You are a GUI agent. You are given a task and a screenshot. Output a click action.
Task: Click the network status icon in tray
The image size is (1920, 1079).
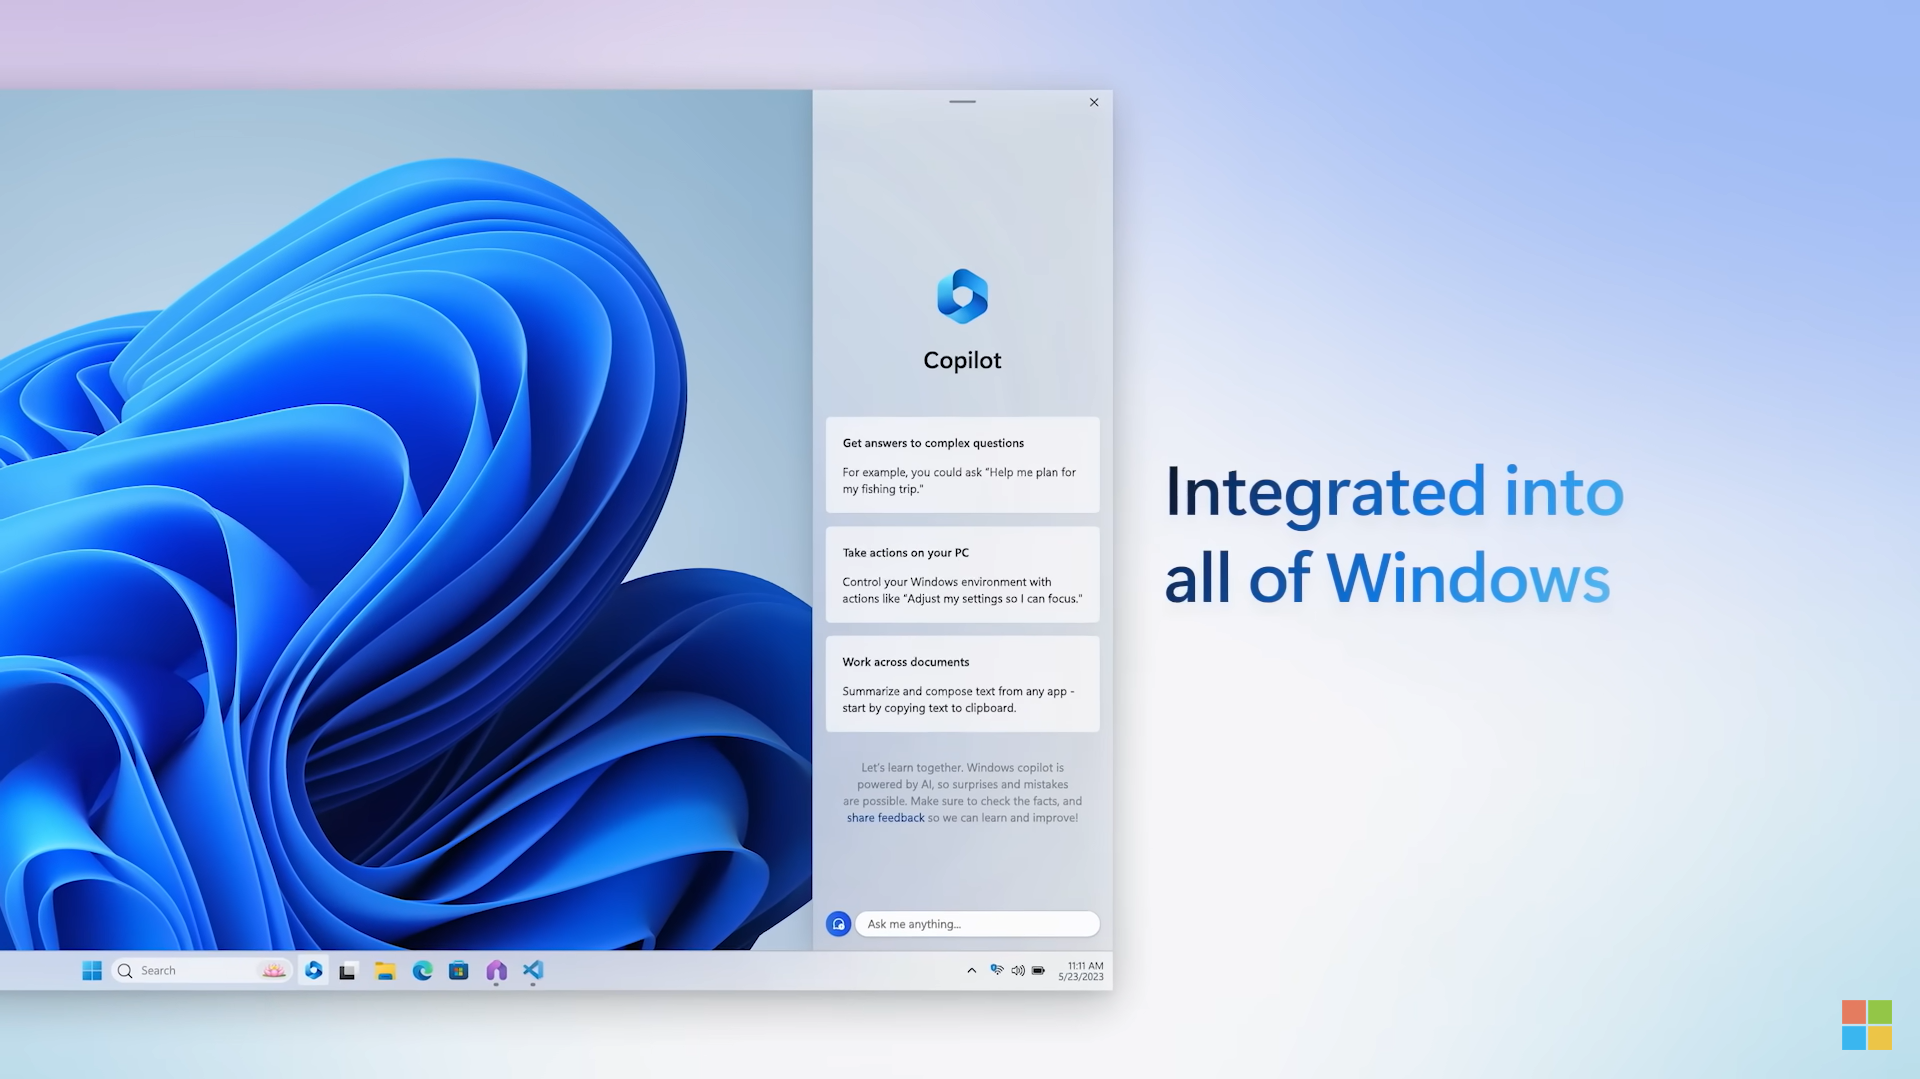[997, 970]
